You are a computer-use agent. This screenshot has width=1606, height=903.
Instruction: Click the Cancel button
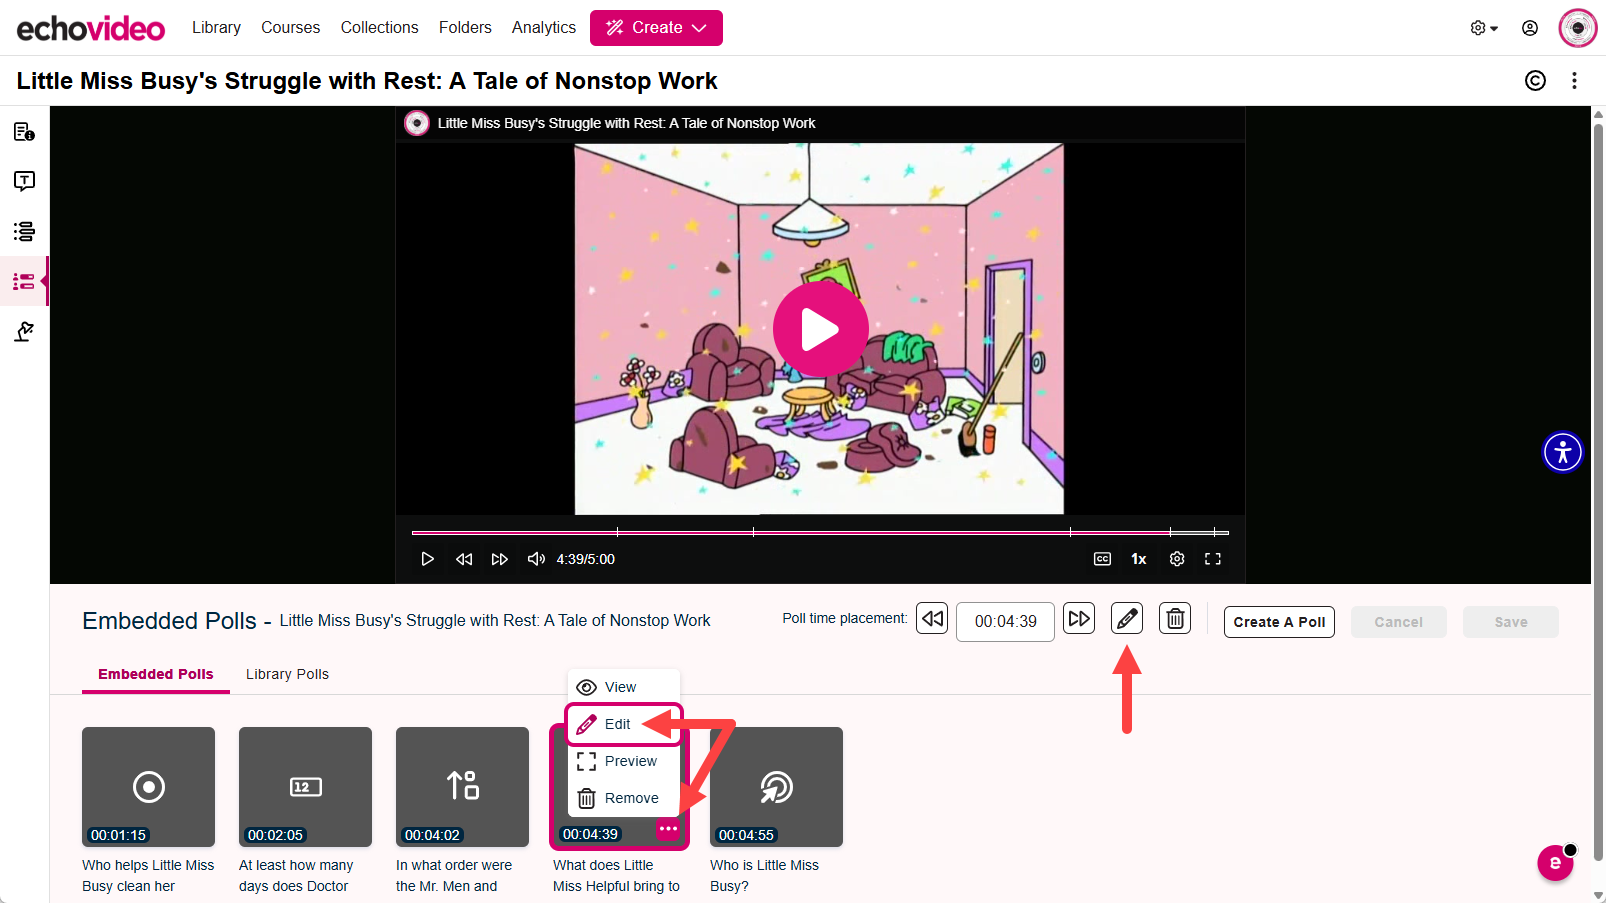[x=1398, y=622]
